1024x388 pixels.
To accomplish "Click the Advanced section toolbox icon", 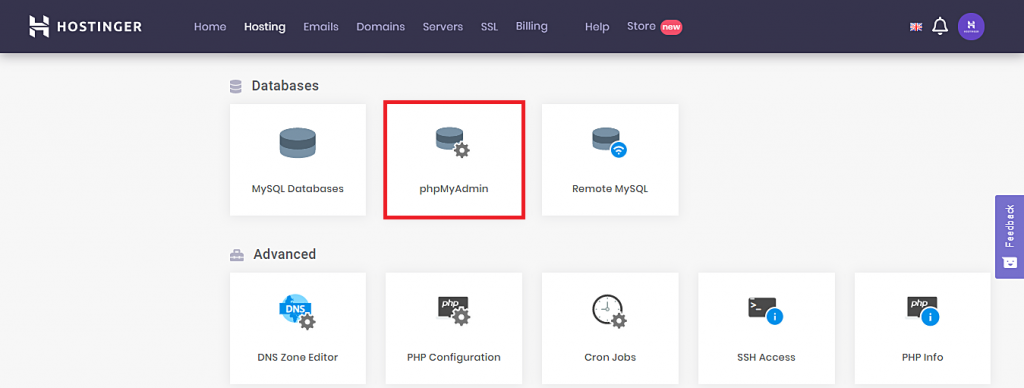I will (237, 255).
